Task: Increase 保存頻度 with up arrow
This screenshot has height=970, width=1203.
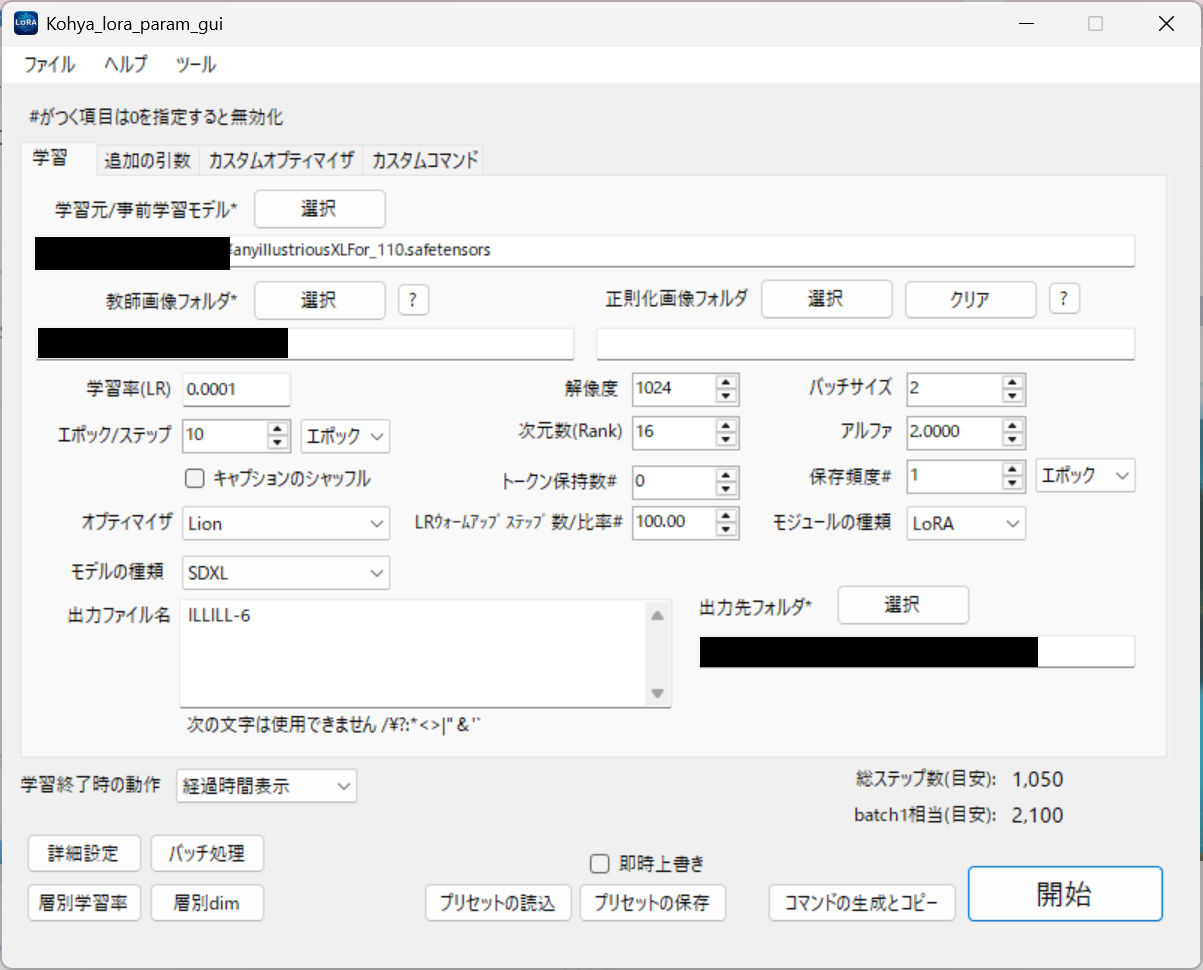Action: pyautogui.click(x=1014, y=469)
